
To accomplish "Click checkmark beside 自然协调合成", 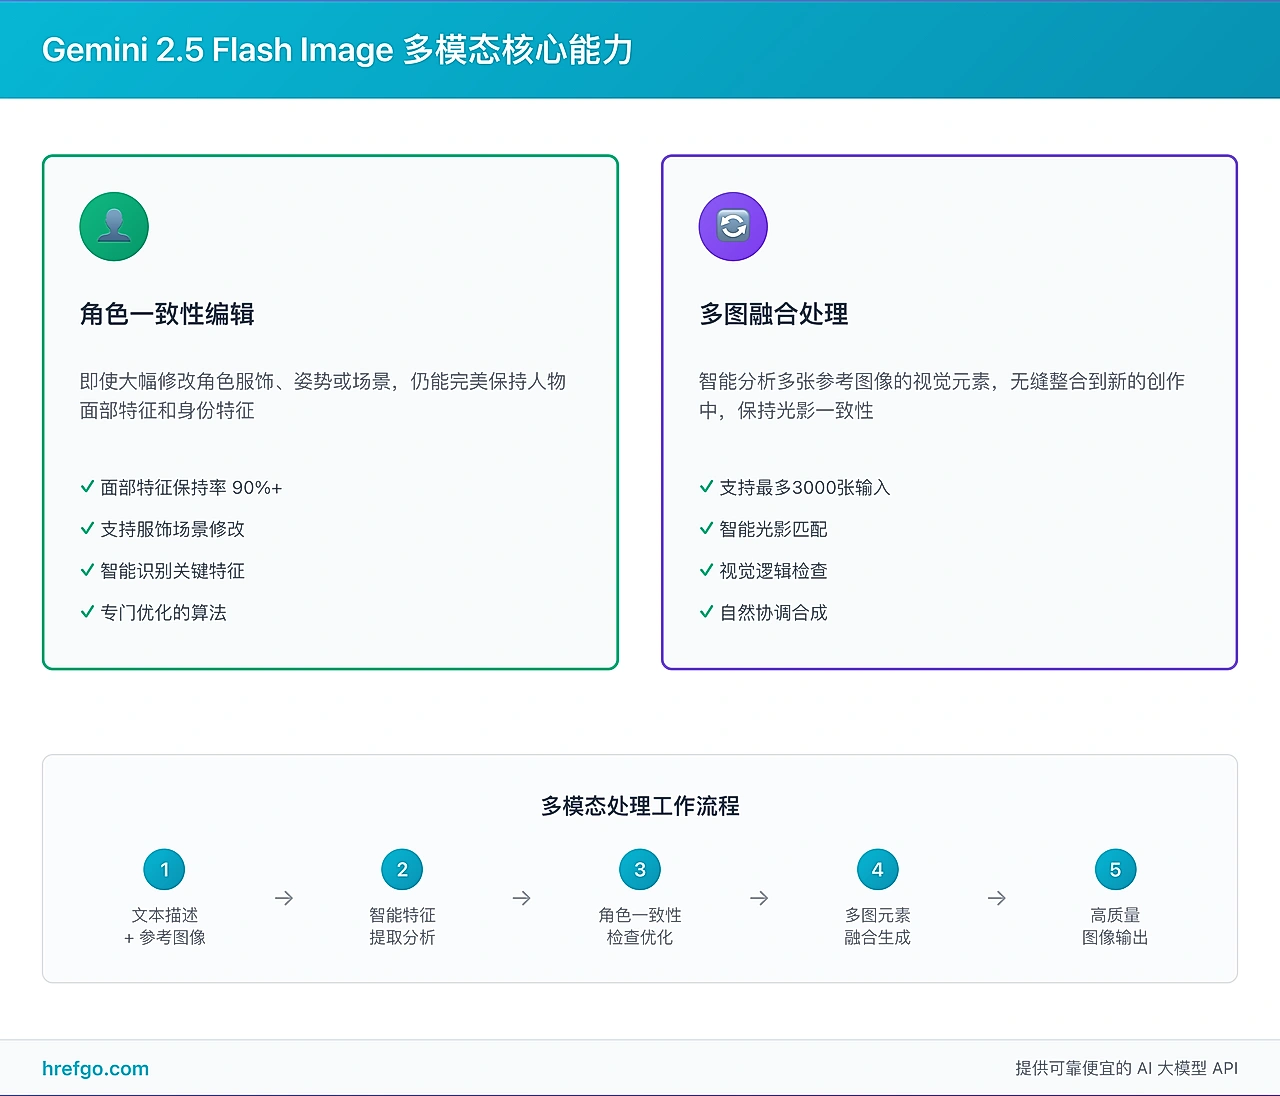I will [x=706, y=612].
